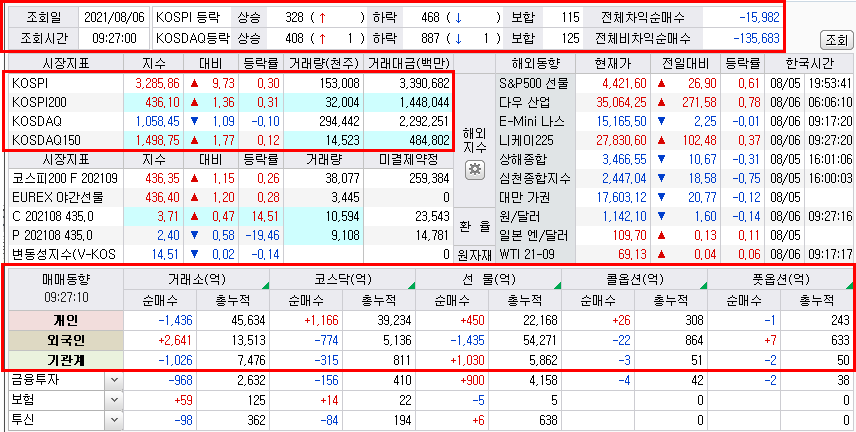Click the 일본 엔/달러 row label

tap(533, 236)
